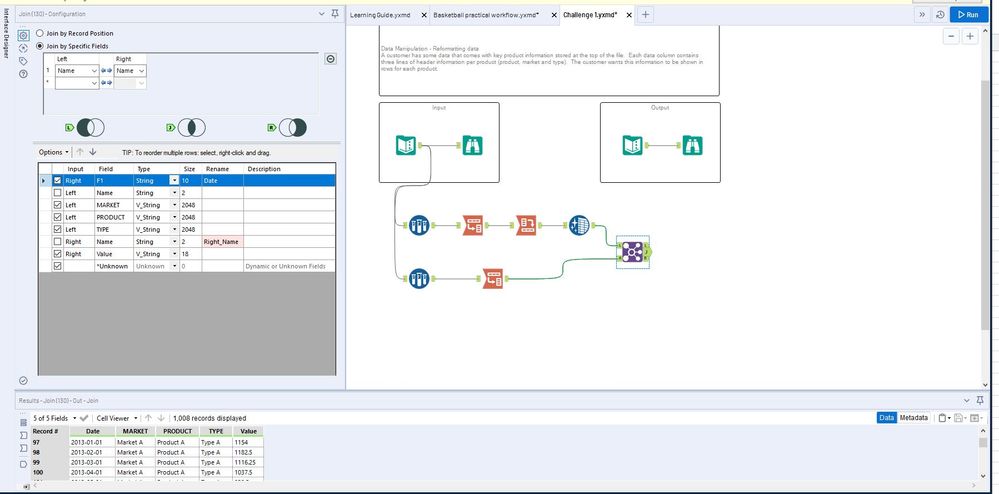Move selected field down with arrow
The width and height of the screenshot is (999, 494).
click(92, 152)
